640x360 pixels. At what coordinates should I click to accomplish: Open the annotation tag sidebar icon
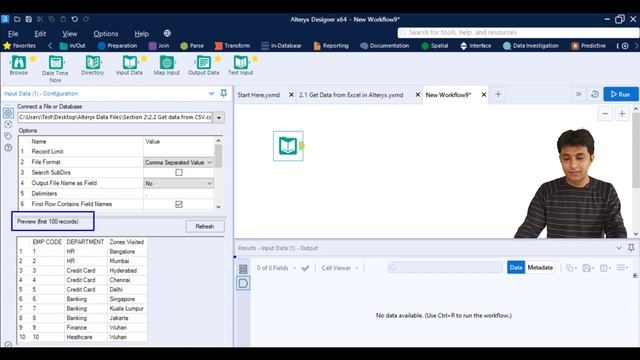pos(8,136)
